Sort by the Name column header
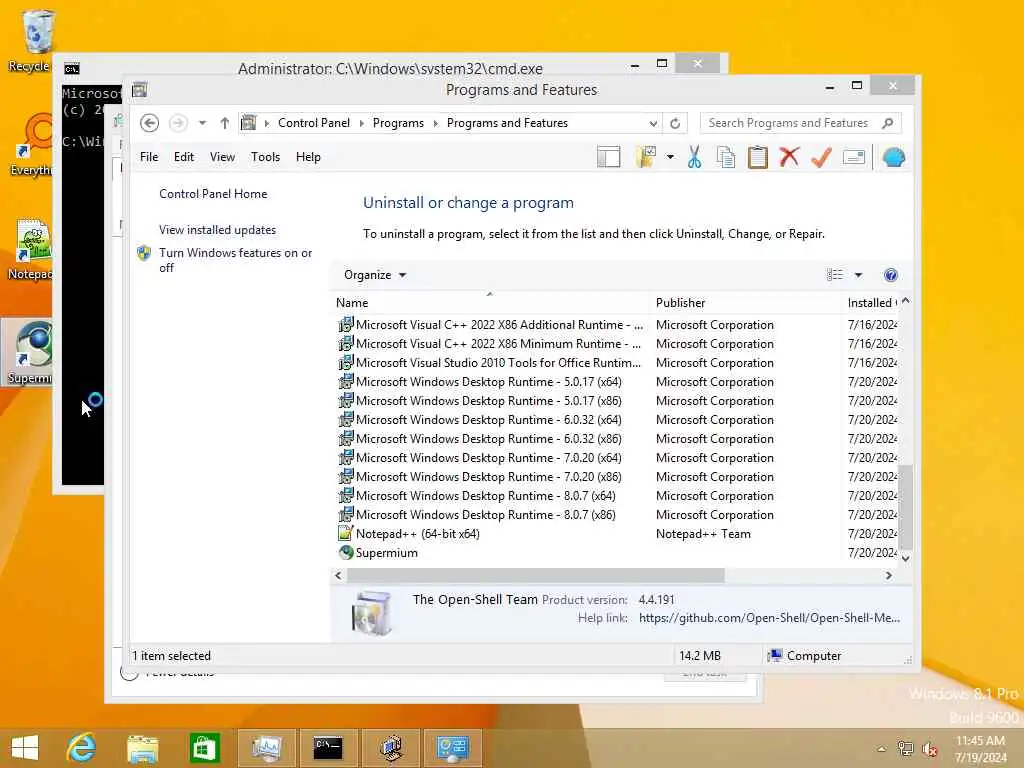1024x768 pixels. point(491,303)
